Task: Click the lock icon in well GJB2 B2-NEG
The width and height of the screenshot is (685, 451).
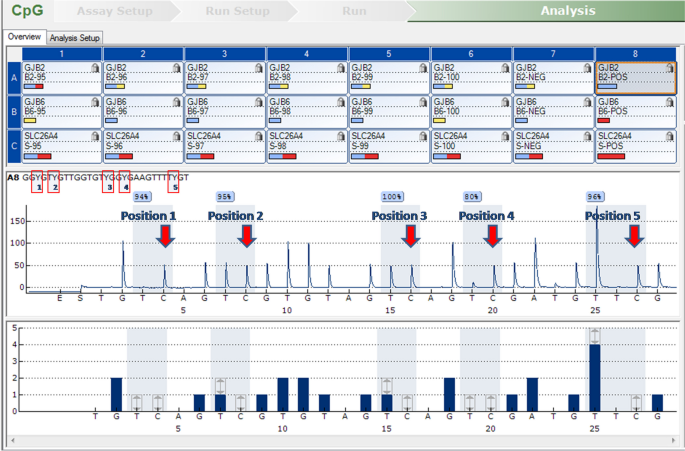Action: 587,68
